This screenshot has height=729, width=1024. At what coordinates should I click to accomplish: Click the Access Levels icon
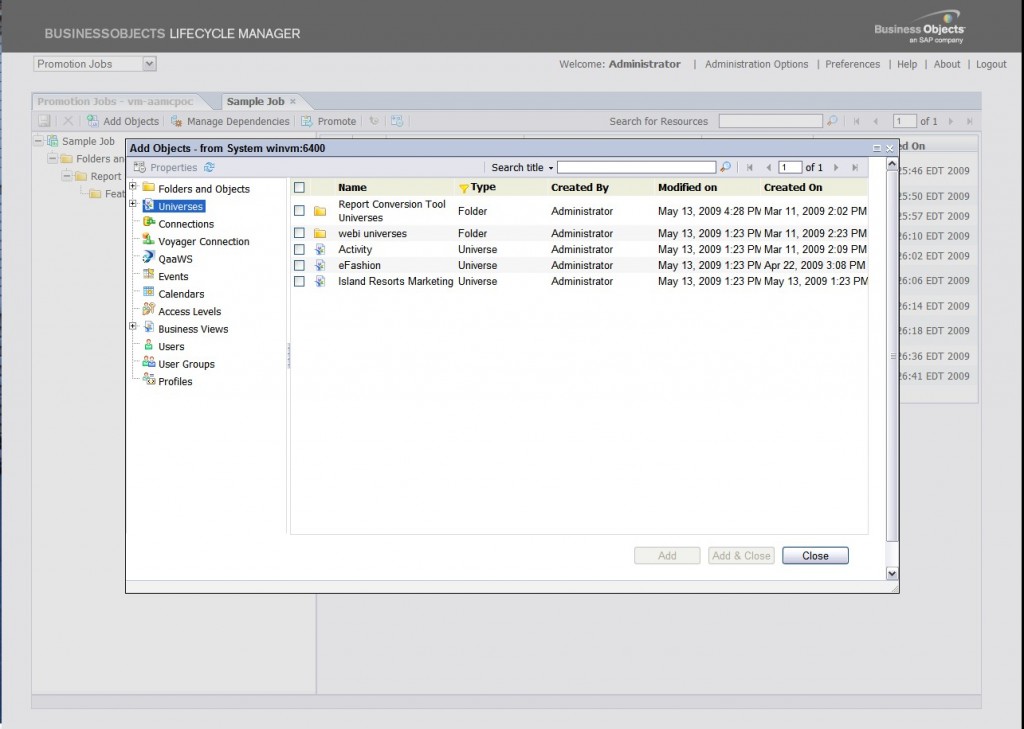(148, 310)
